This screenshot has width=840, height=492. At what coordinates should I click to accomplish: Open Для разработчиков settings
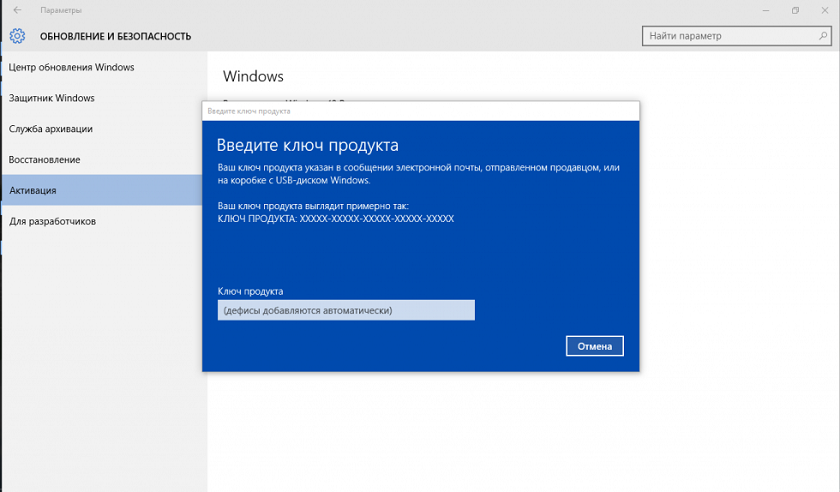pos(53,221)
